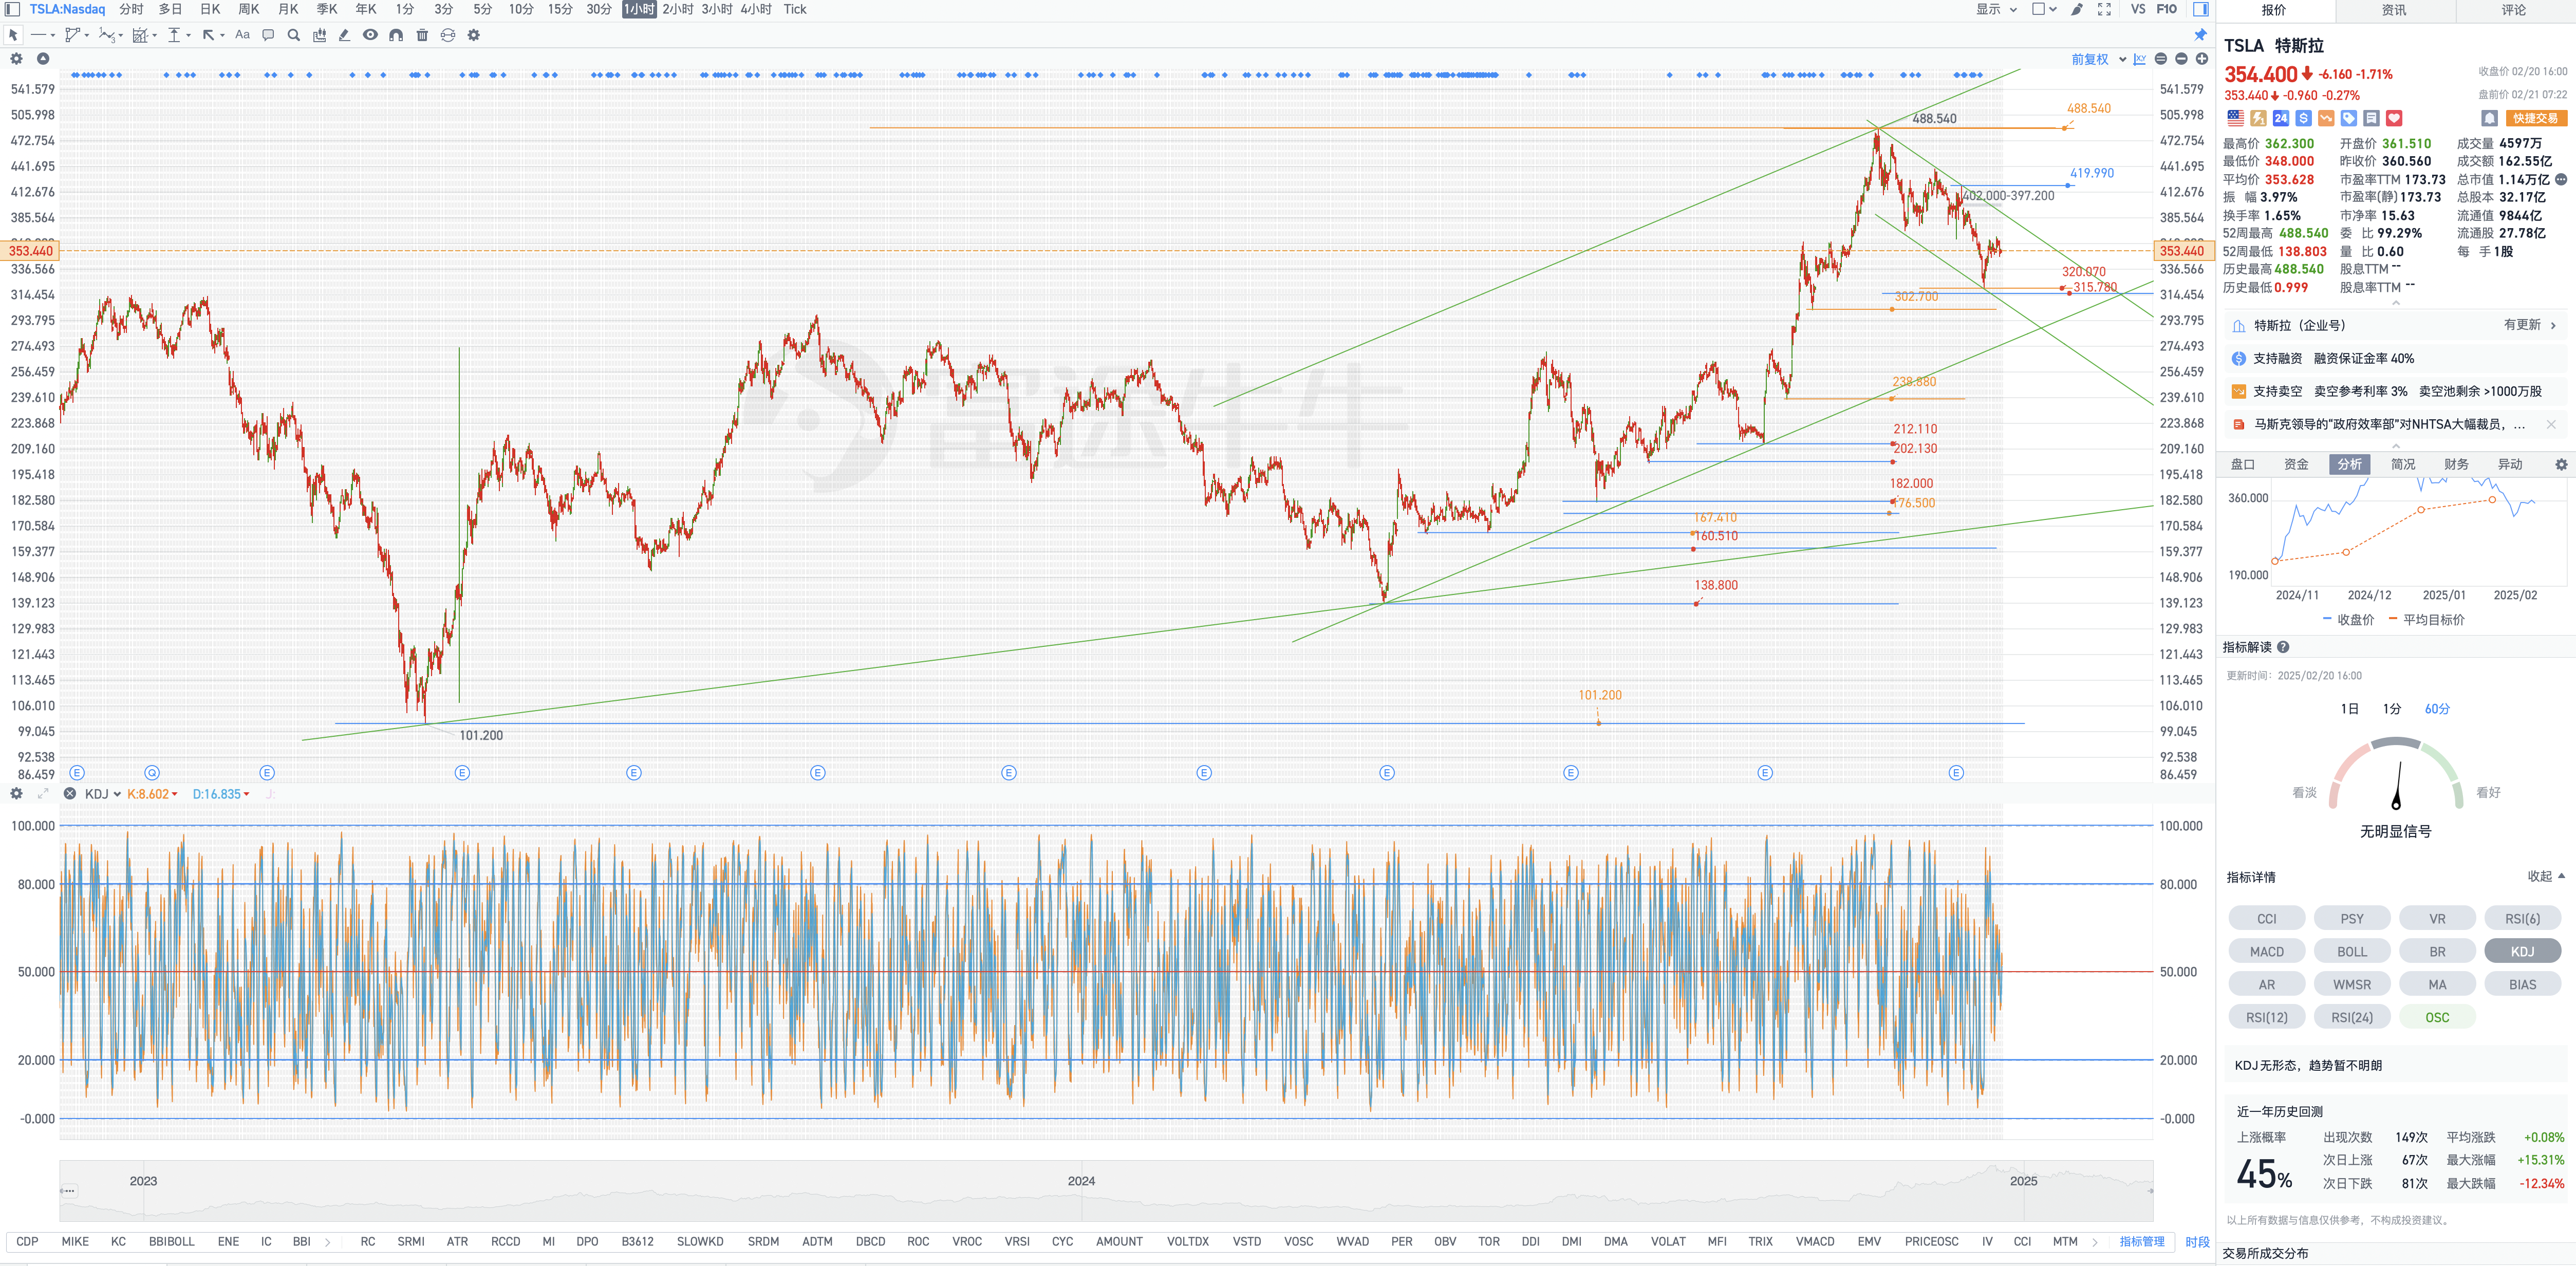Screen dimensions: 2576x1266
Task: Select the price range measure tool
Action: 174,35
